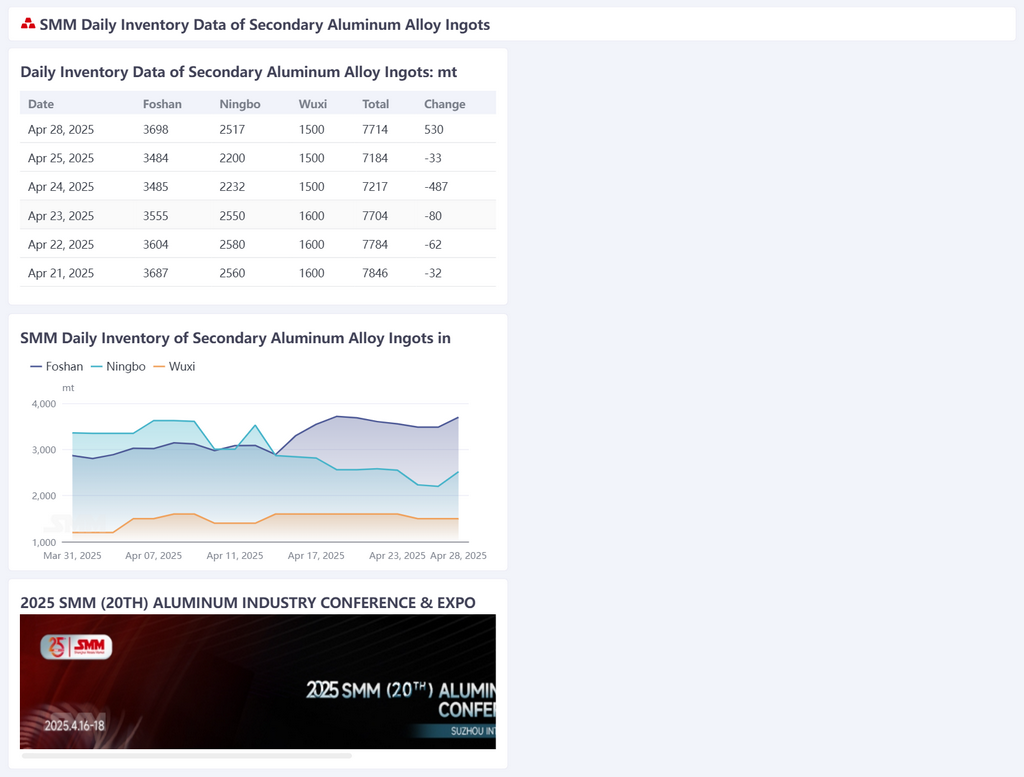This screenshot has width=1024, height=777.
Task: Click Ningbo value 2200
Action: 232,158
